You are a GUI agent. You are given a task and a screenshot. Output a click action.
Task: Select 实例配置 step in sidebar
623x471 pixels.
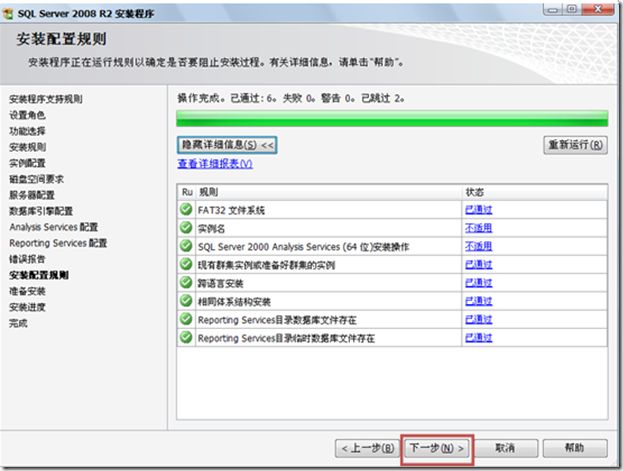(x=27, y=163)
